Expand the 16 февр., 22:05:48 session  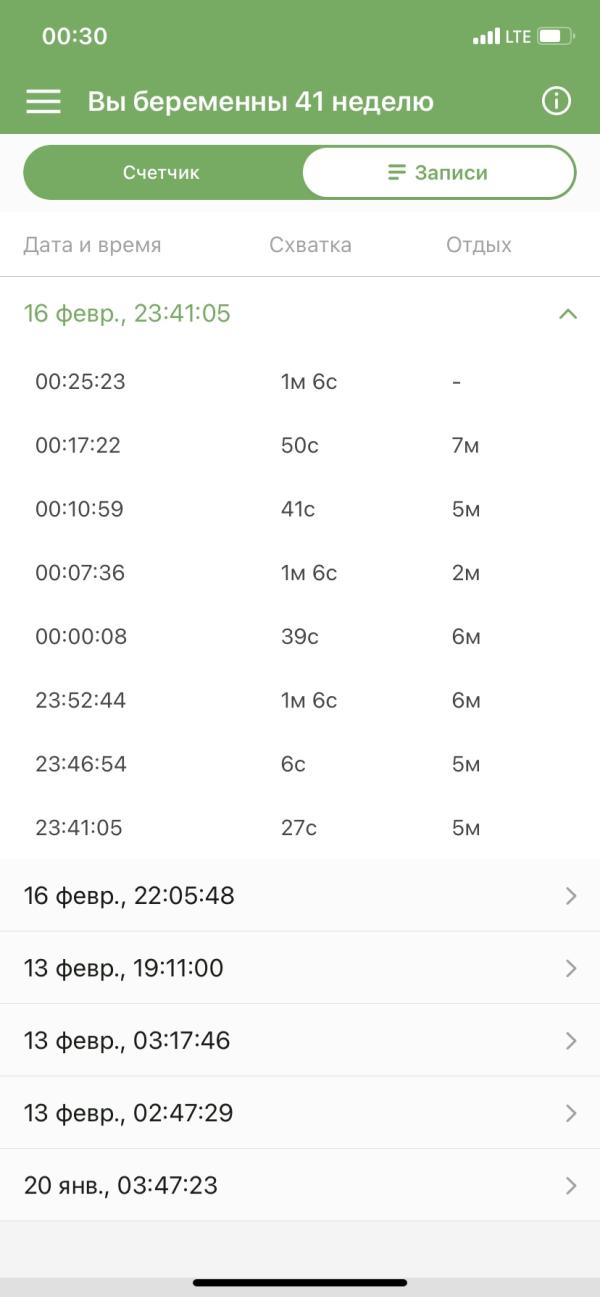click(300, 895)
